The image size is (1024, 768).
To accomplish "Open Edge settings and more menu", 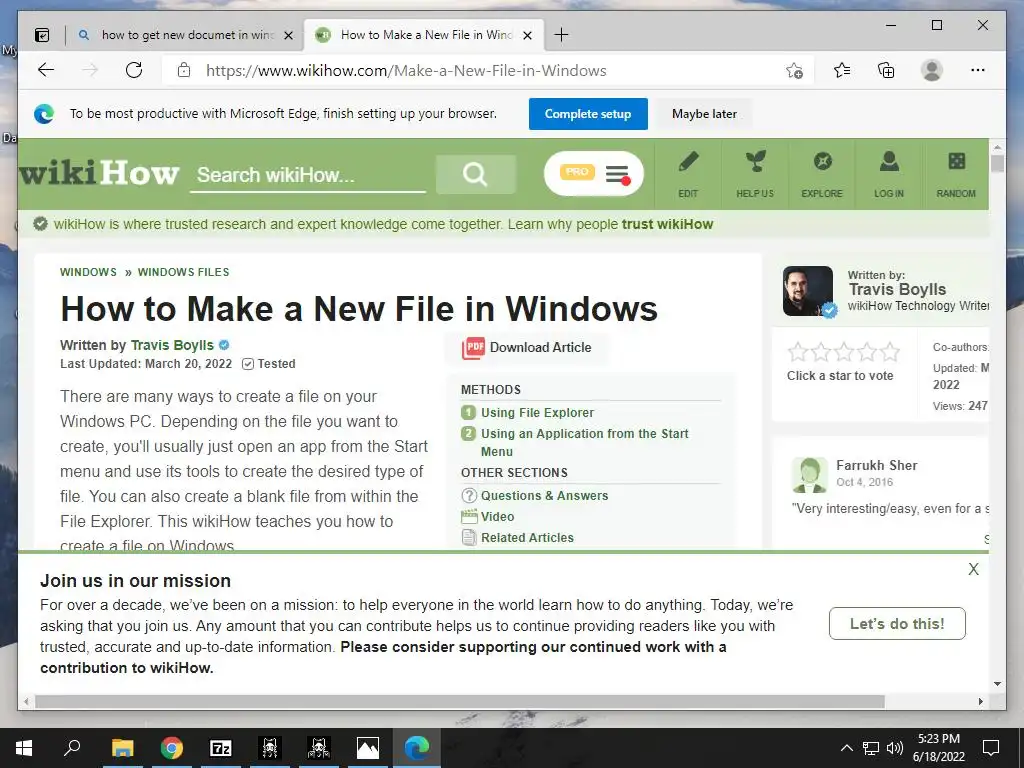I will click(978, 70).
